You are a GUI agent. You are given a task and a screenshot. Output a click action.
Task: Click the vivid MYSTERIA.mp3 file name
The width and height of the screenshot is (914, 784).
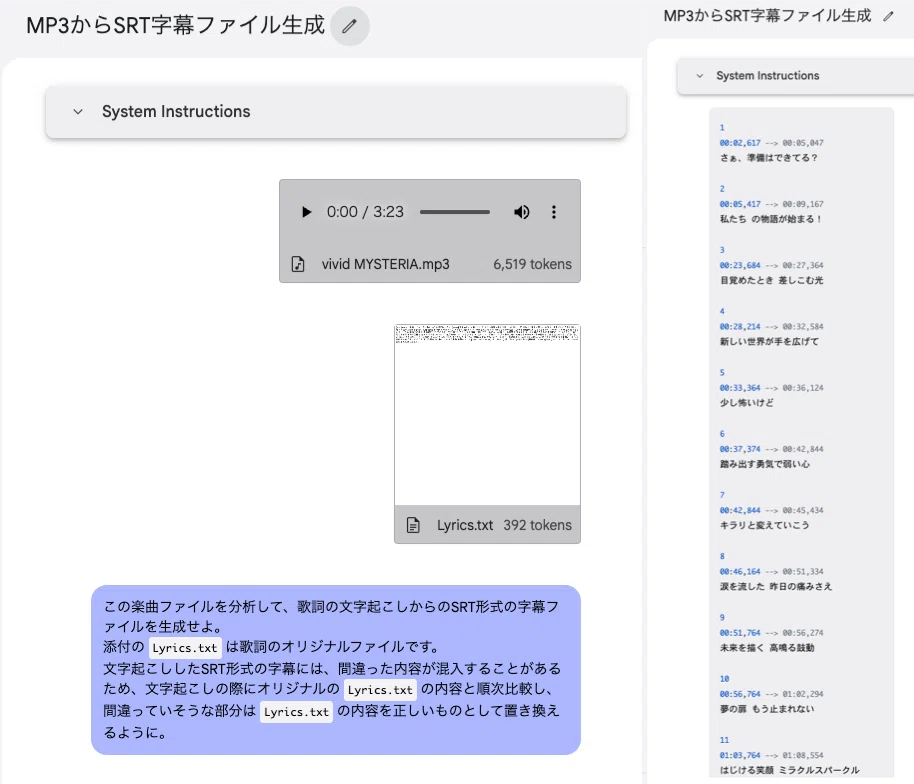tap(385, 264)
